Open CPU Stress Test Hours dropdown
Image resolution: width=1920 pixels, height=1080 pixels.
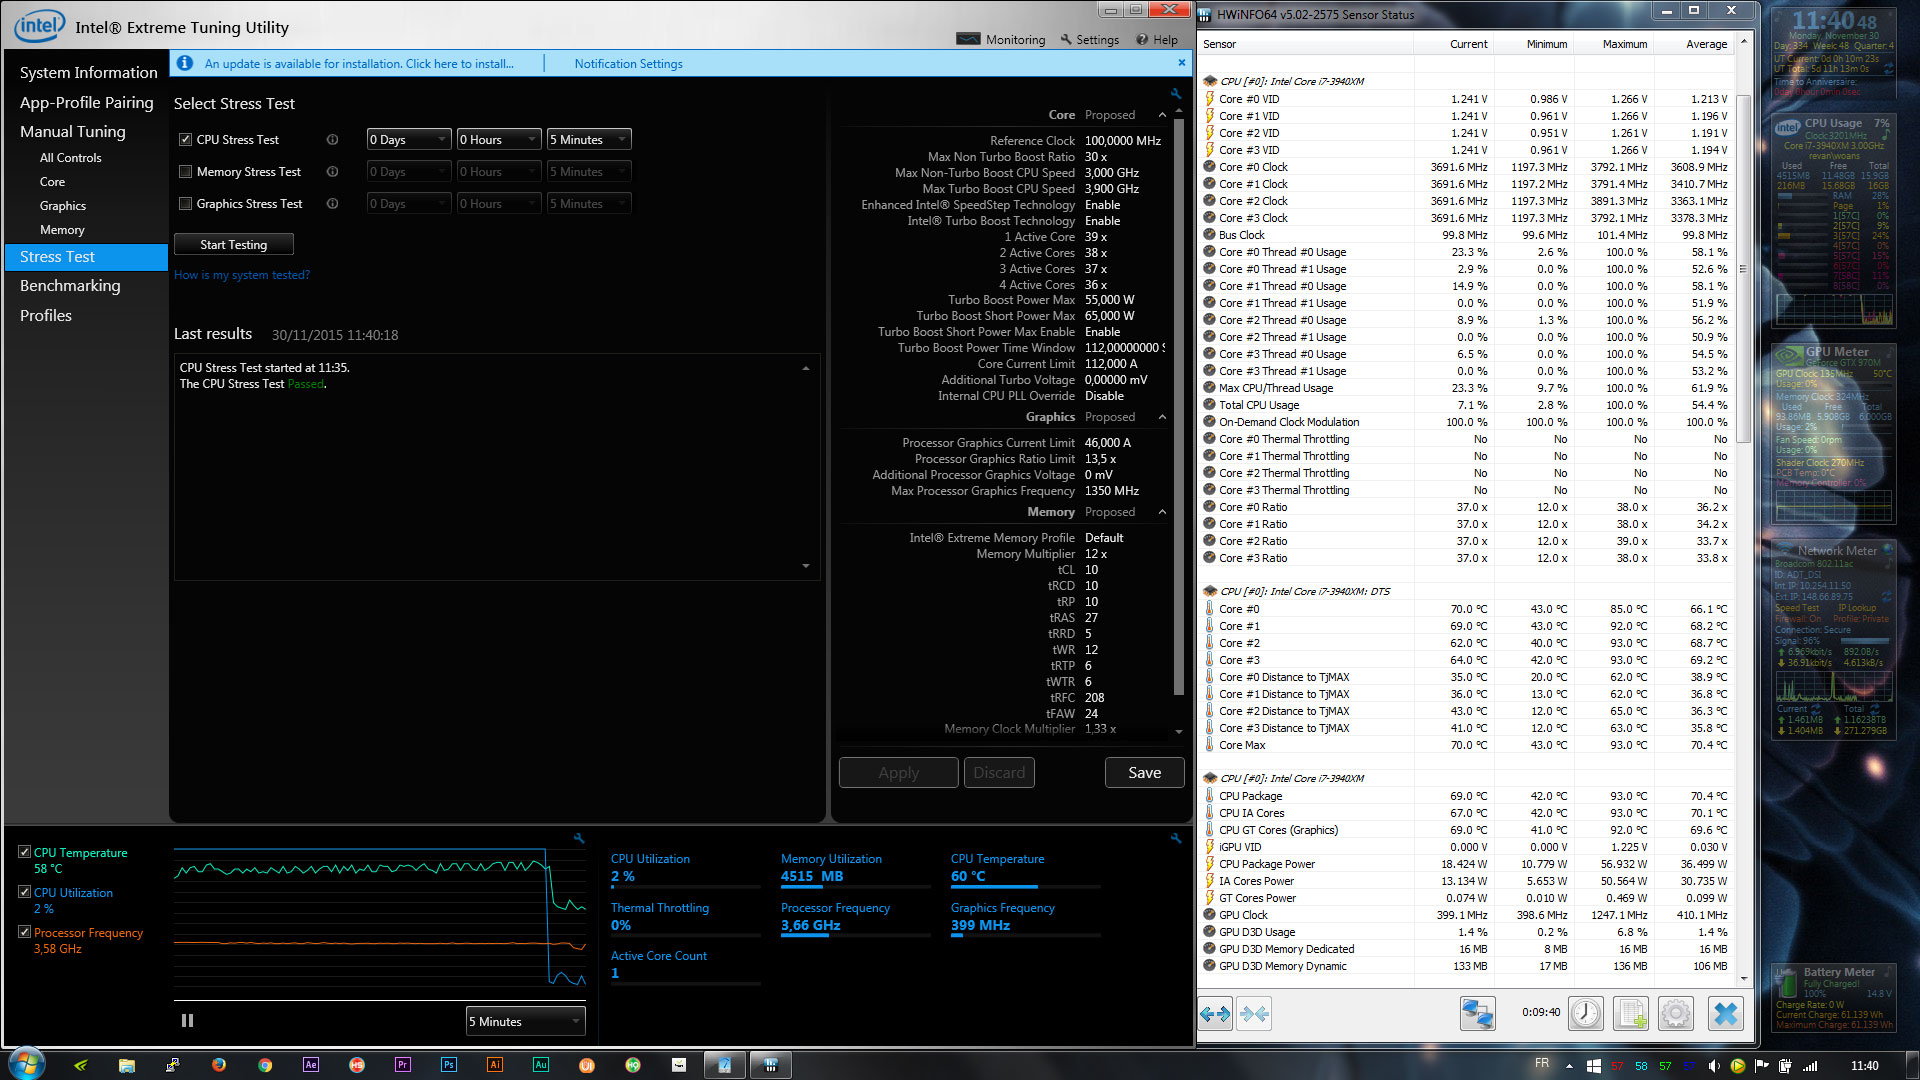tap(499, 140)
